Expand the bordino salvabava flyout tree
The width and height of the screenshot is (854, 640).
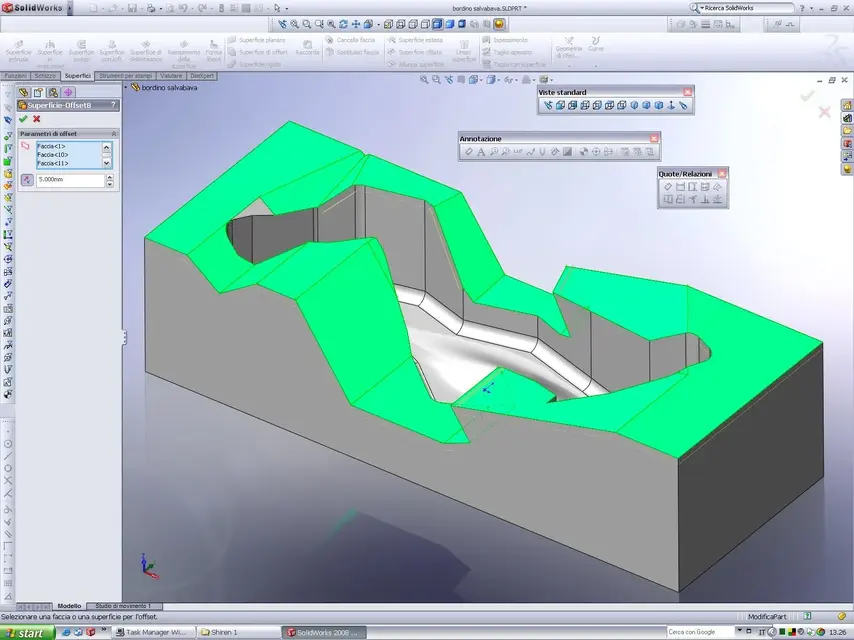pos(127,87)
